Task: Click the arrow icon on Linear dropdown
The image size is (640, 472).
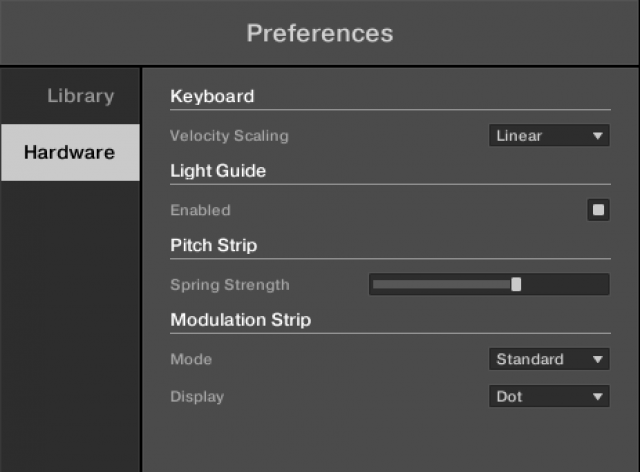Action: (597, 136)
